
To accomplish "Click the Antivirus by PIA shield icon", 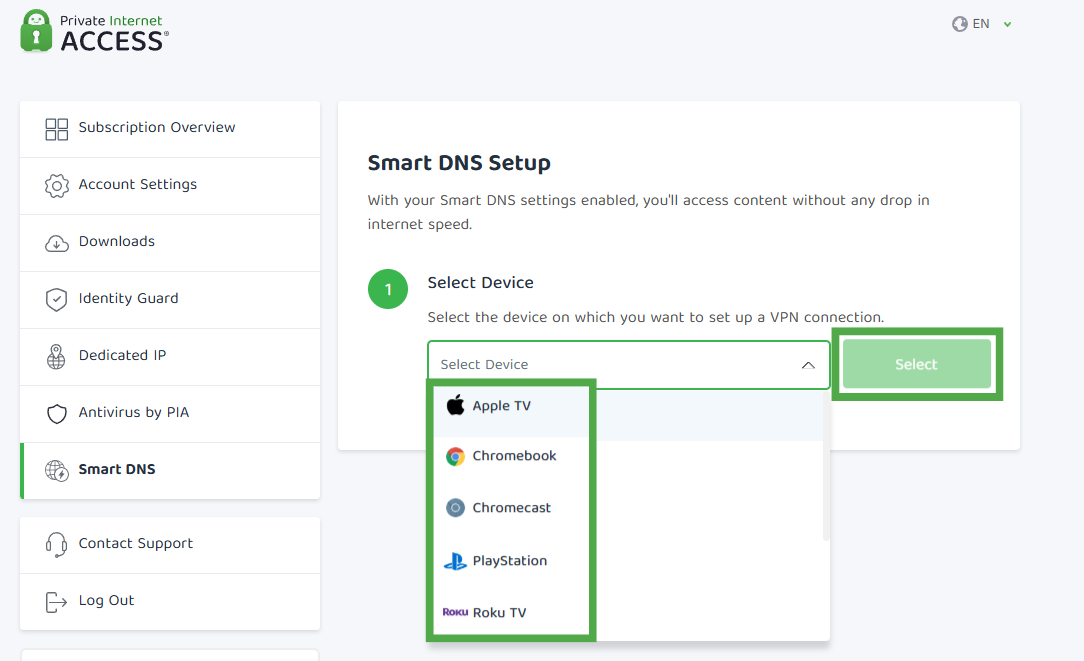I will tap(57, 413).
